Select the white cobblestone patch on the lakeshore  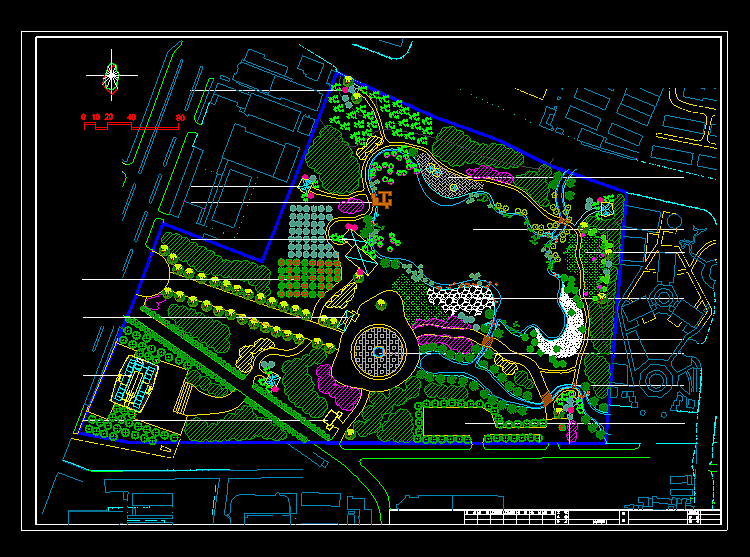pos(460,299)
